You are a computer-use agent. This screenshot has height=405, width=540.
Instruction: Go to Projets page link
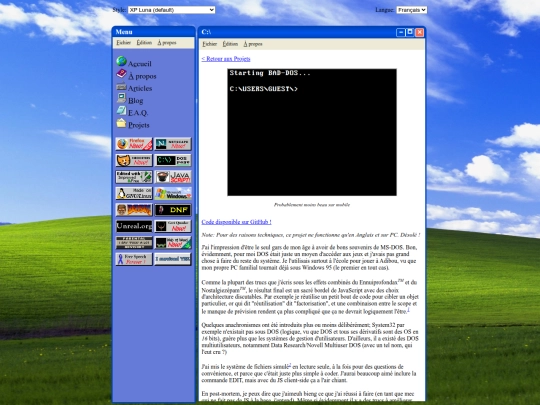138,125
